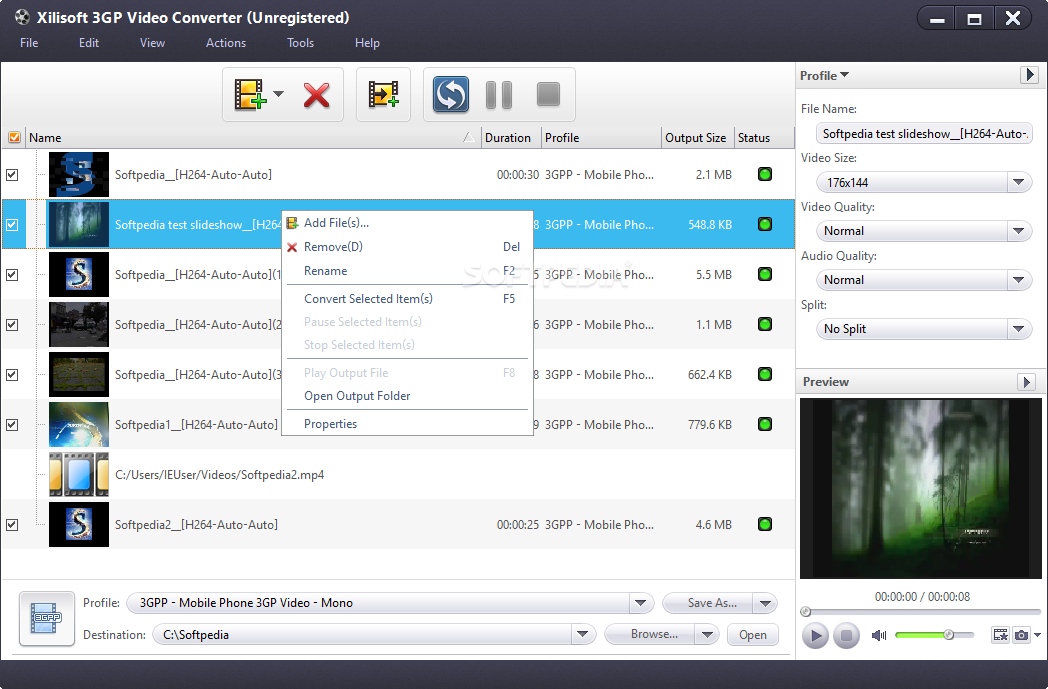Open the snapshot options dropdown arrow in Preview
The image size is (1048, 689).
(1037, 635)
